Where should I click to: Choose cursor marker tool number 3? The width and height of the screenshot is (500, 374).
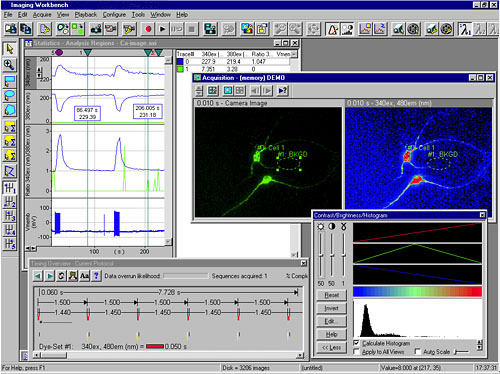point(10,216)
